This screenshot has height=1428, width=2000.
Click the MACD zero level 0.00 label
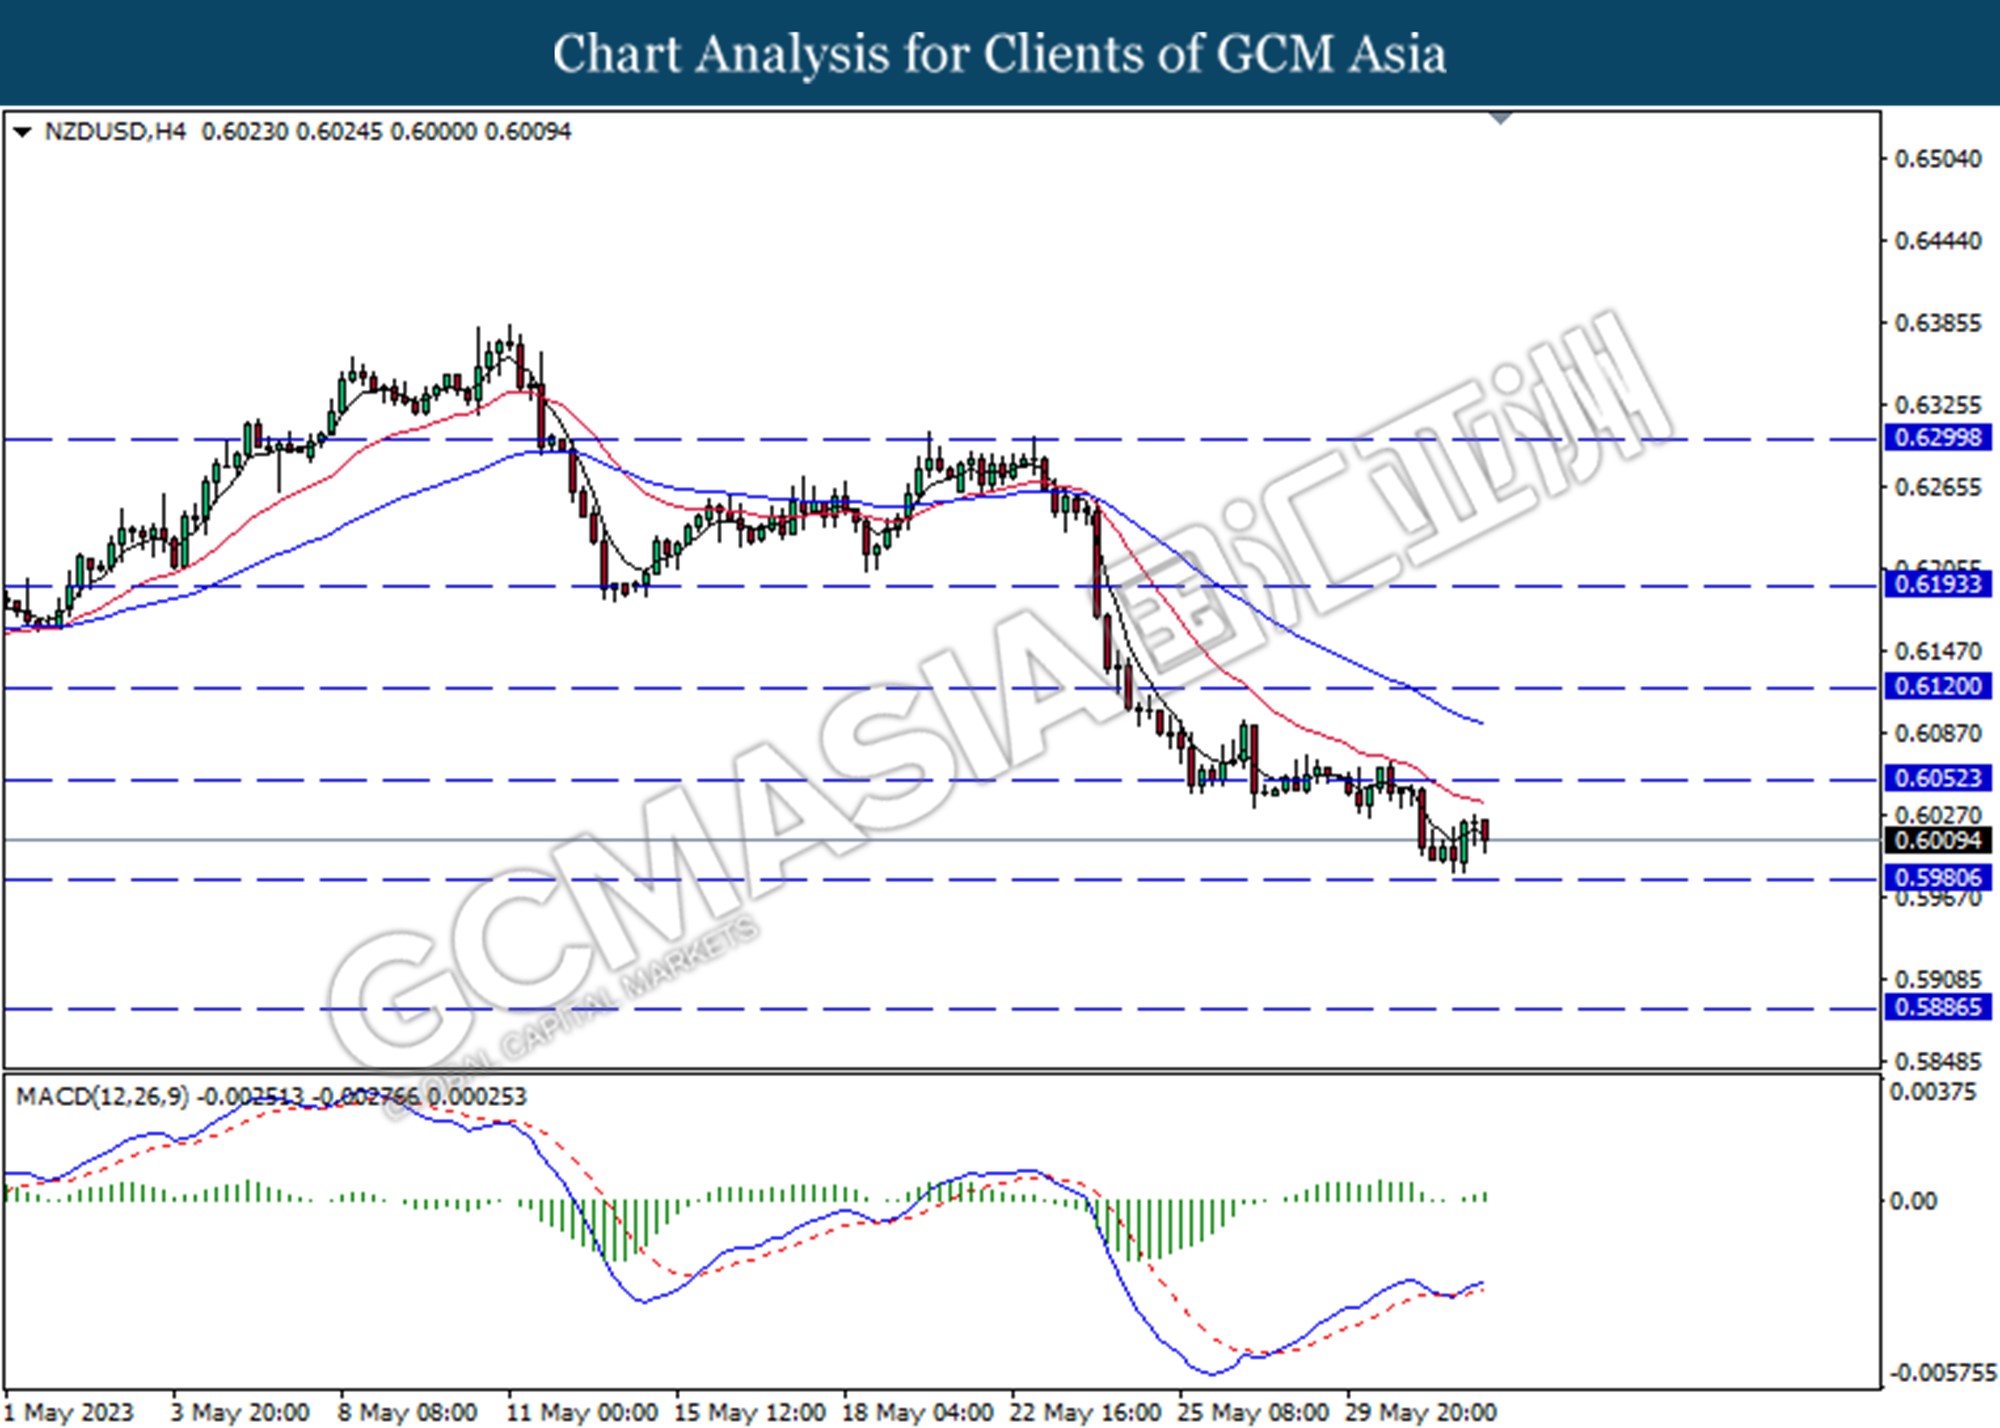pos(1913,1201)
